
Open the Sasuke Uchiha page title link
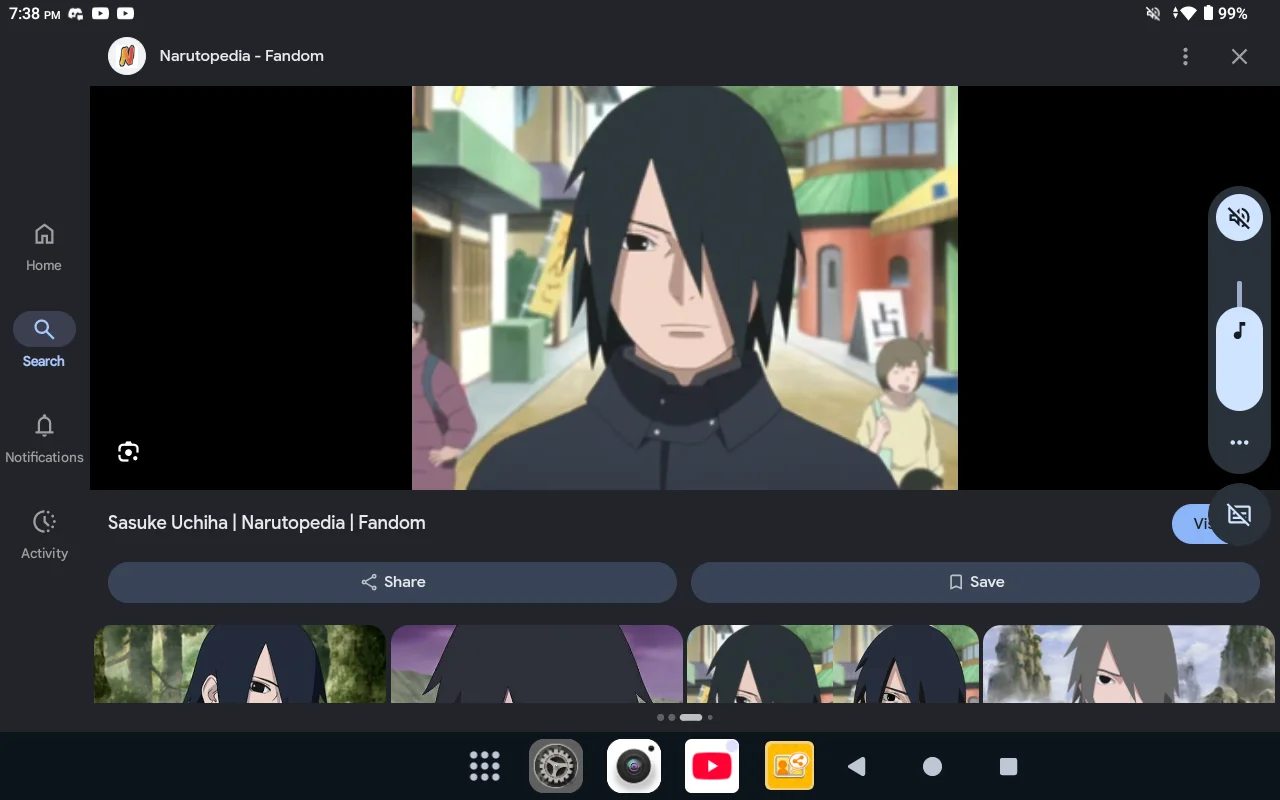point(267,522)
